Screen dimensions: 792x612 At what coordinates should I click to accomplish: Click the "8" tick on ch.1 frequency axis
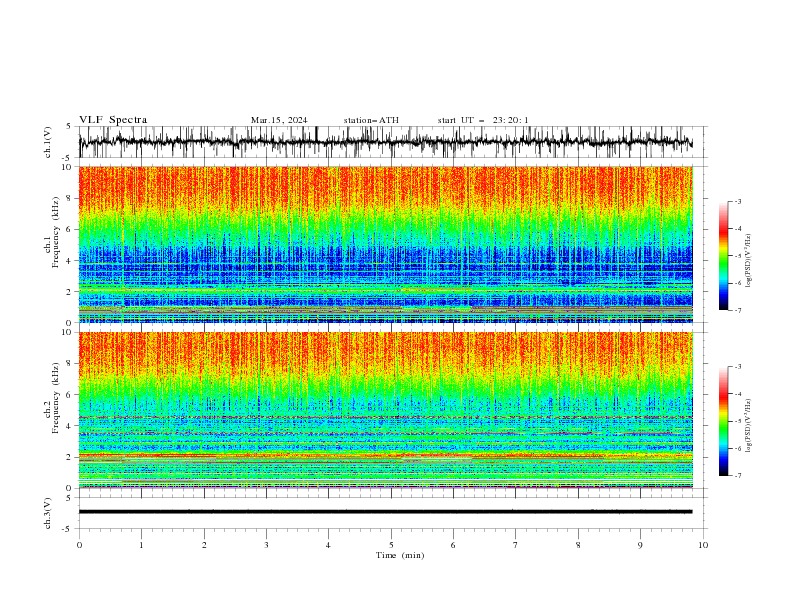click(71, 198)
